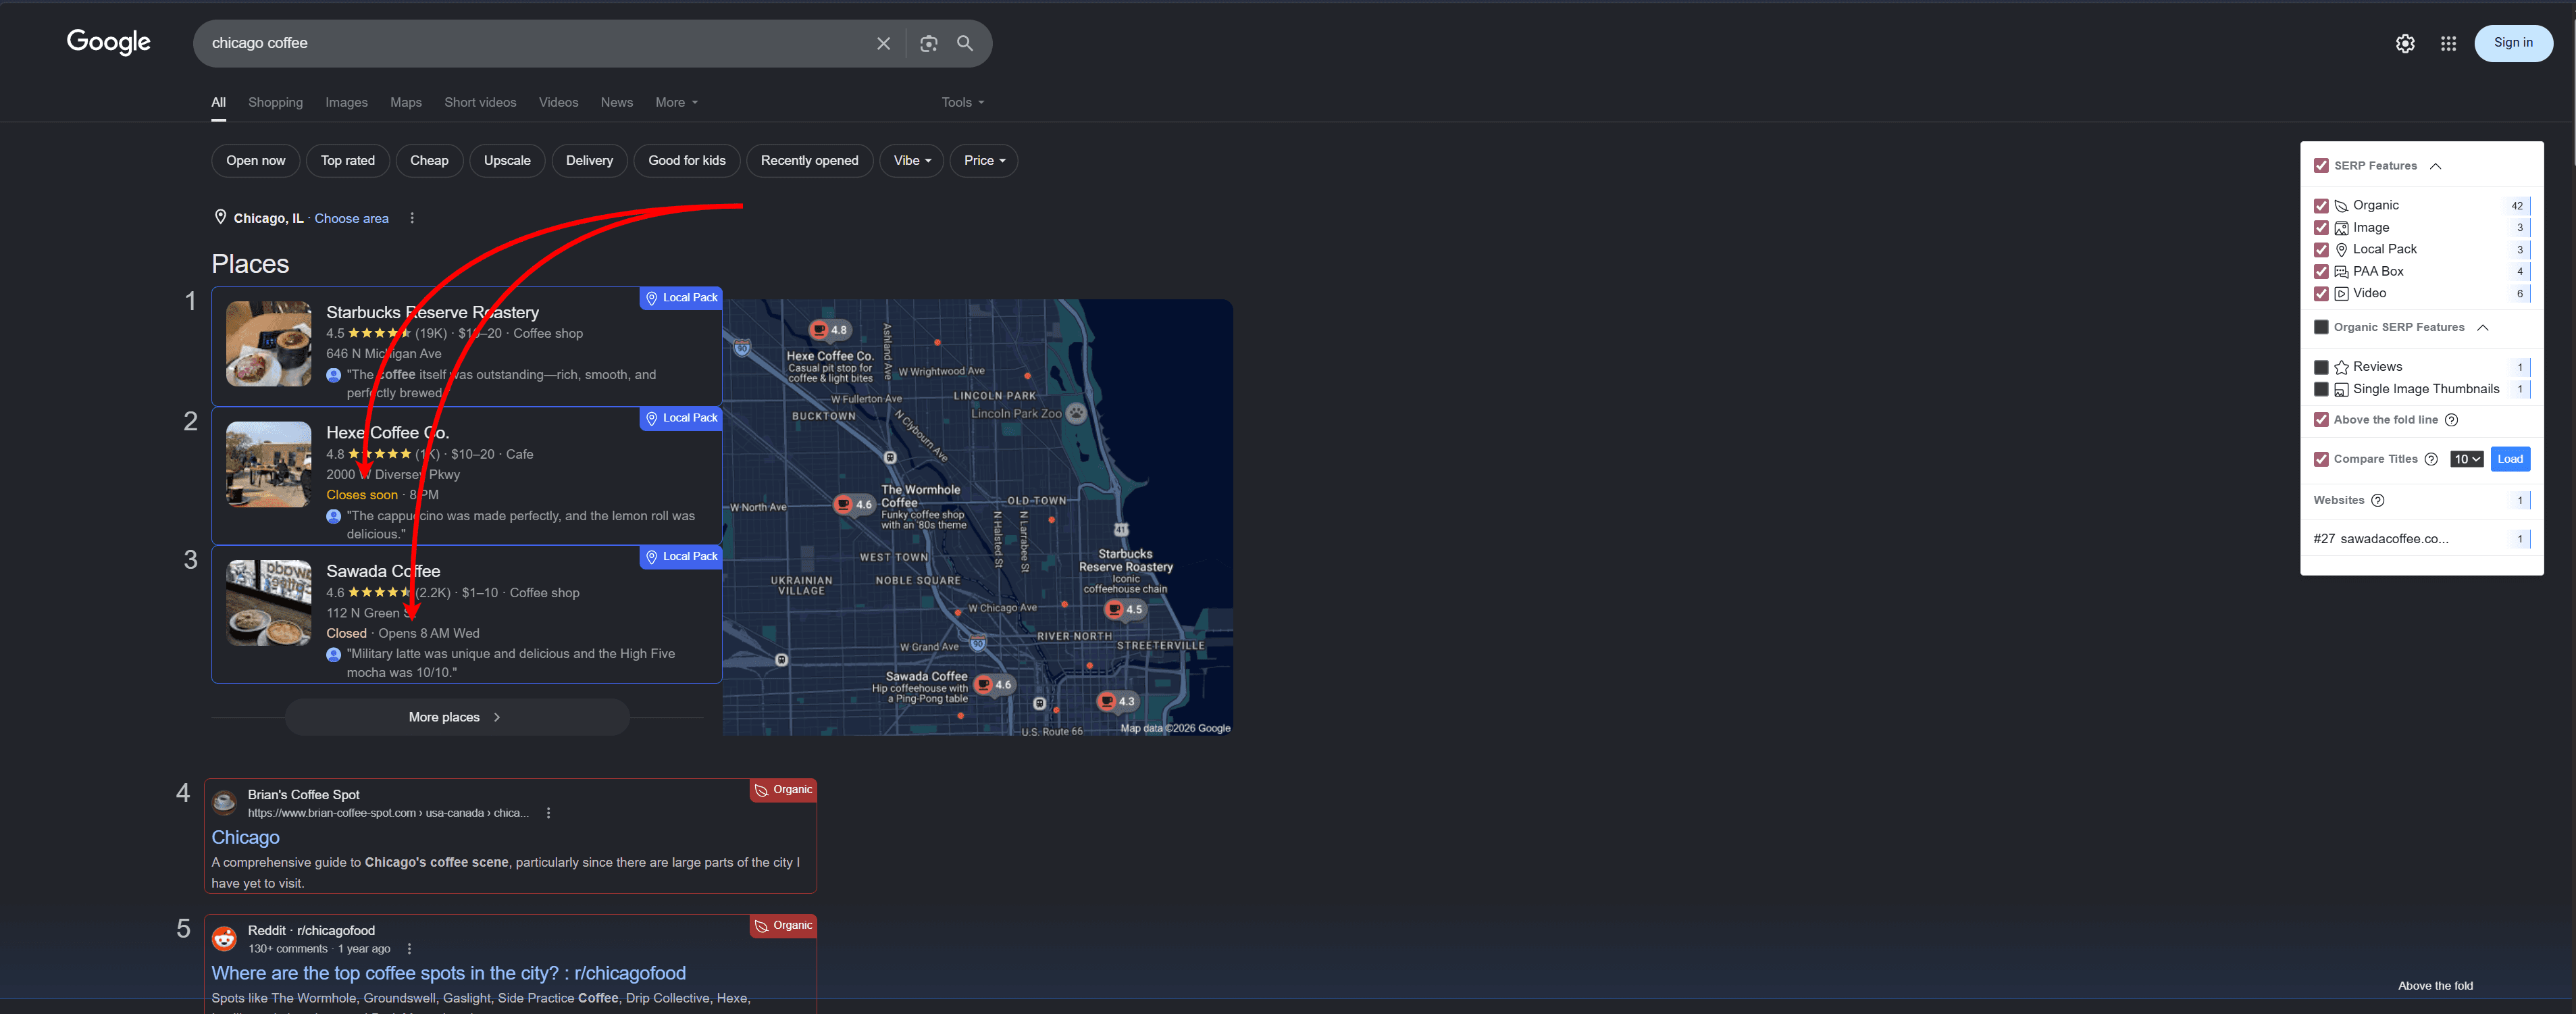Click Local Pack badge on Sawada Coffee

click(x=681, y=557)
